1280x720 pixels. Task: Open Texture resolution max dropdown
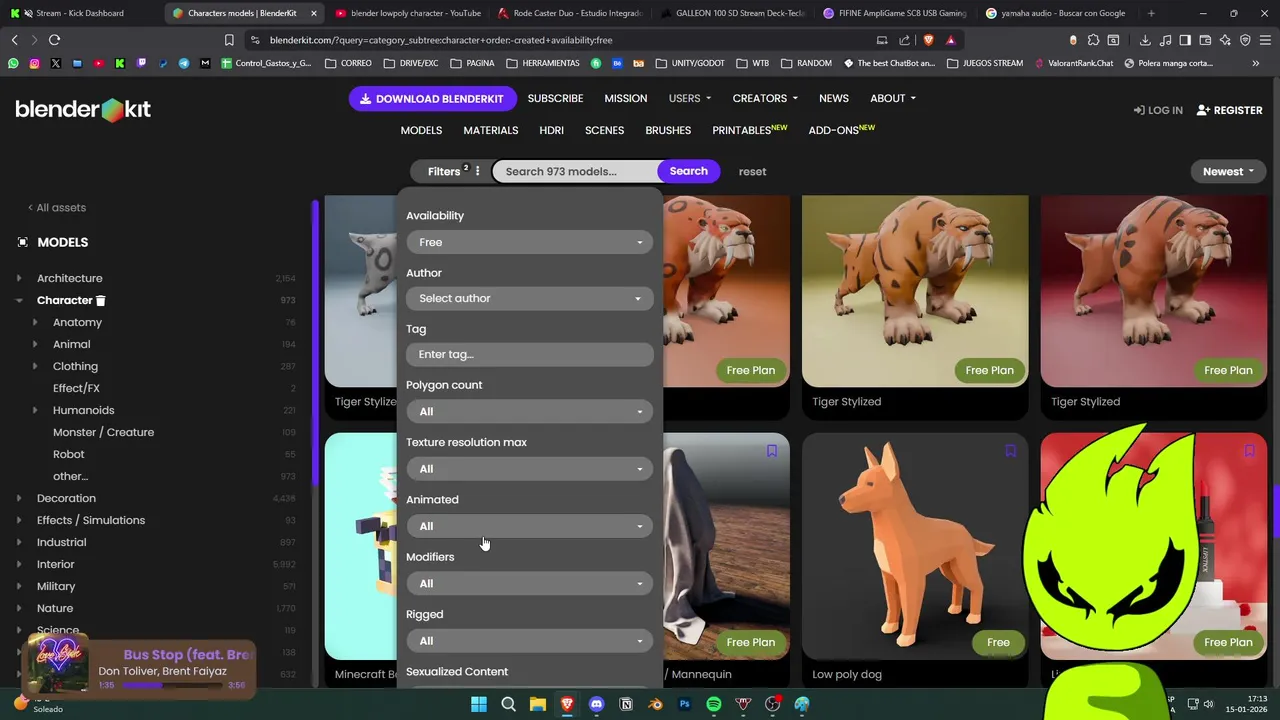(530, 469)
